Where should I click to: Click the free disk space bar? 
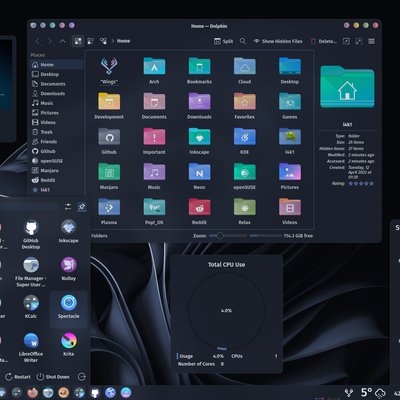pyautogui.click(x=265, y=236)
